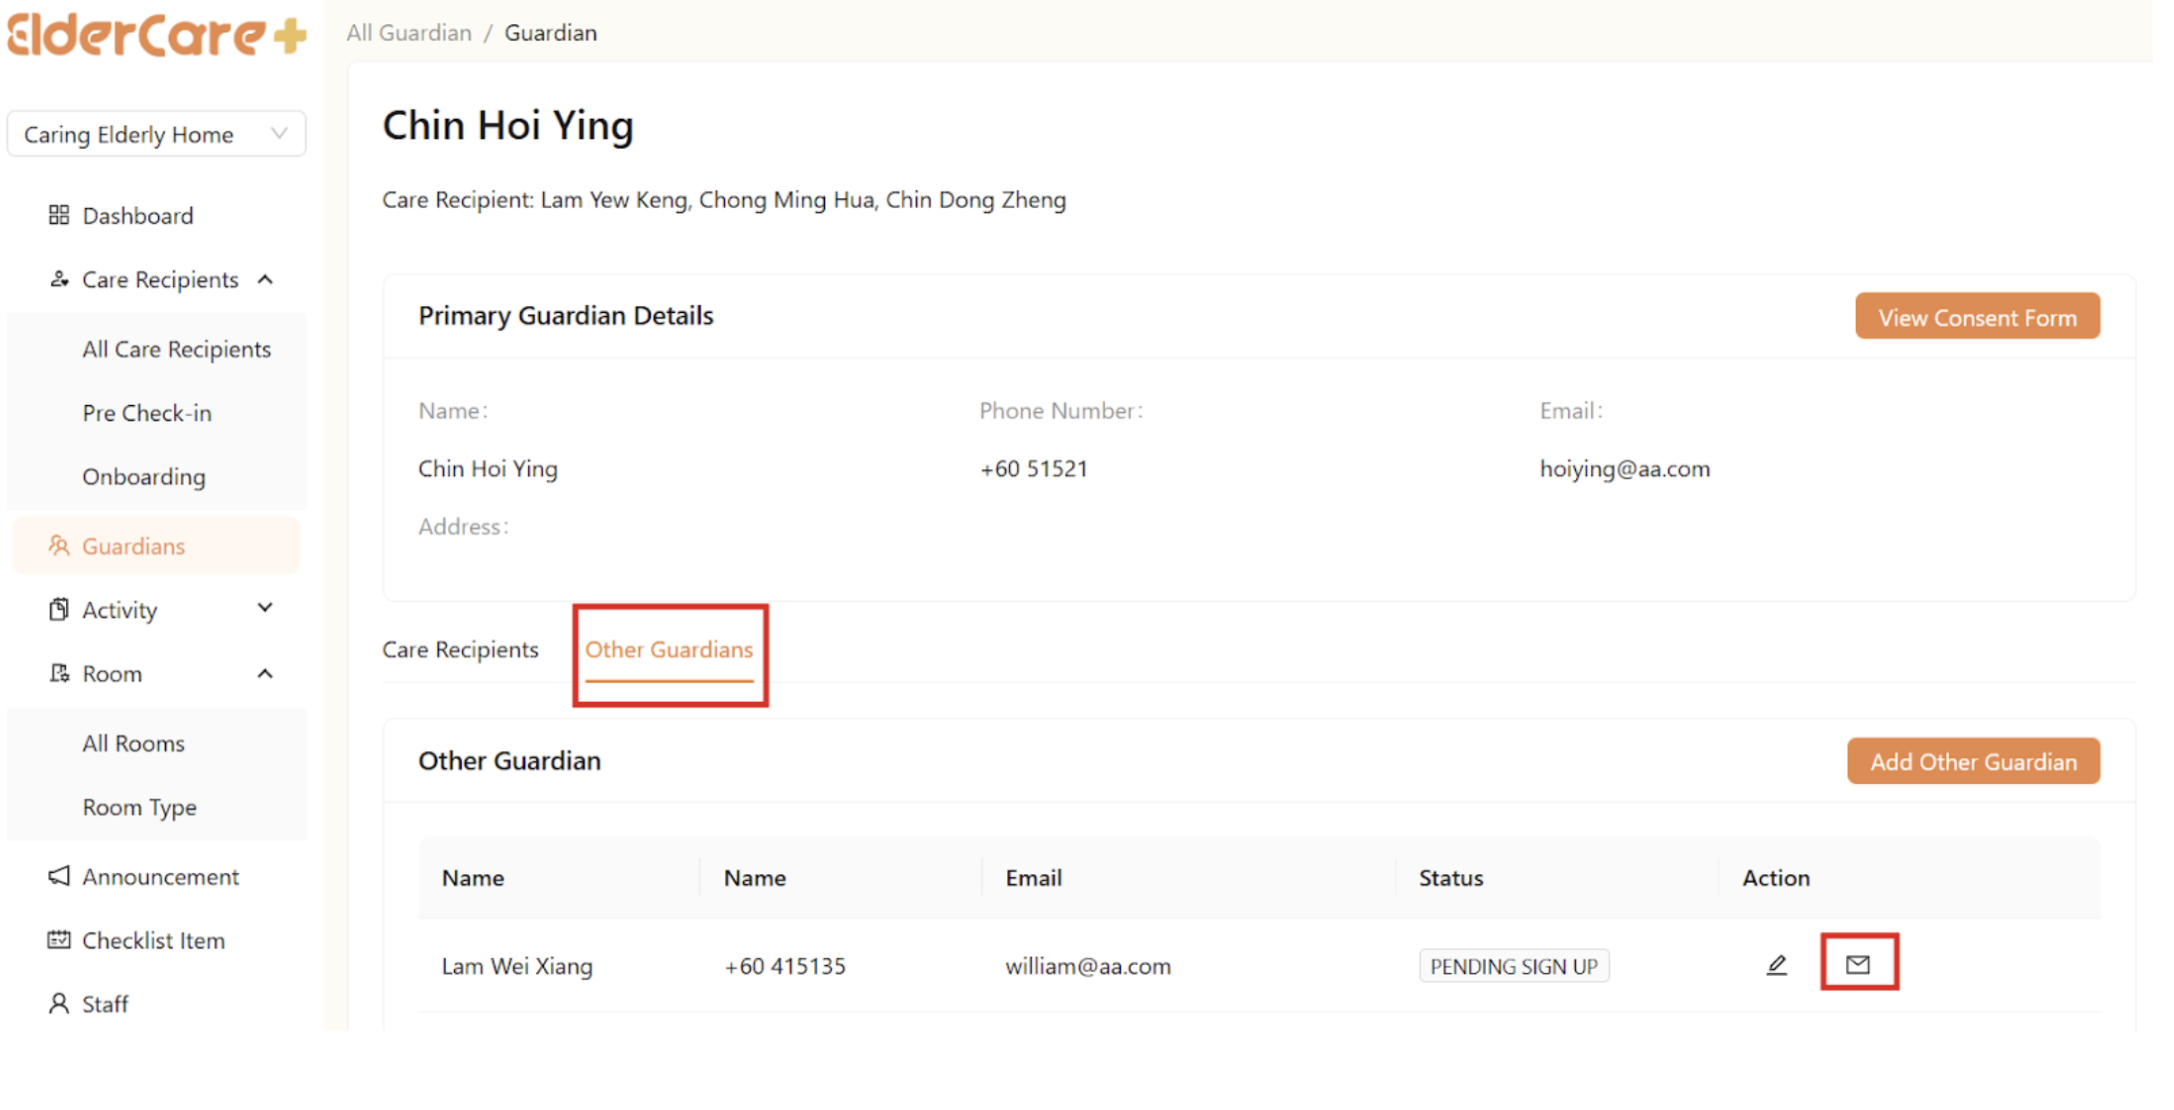Select the Other Guardians tab

click(x=669, y=649)
